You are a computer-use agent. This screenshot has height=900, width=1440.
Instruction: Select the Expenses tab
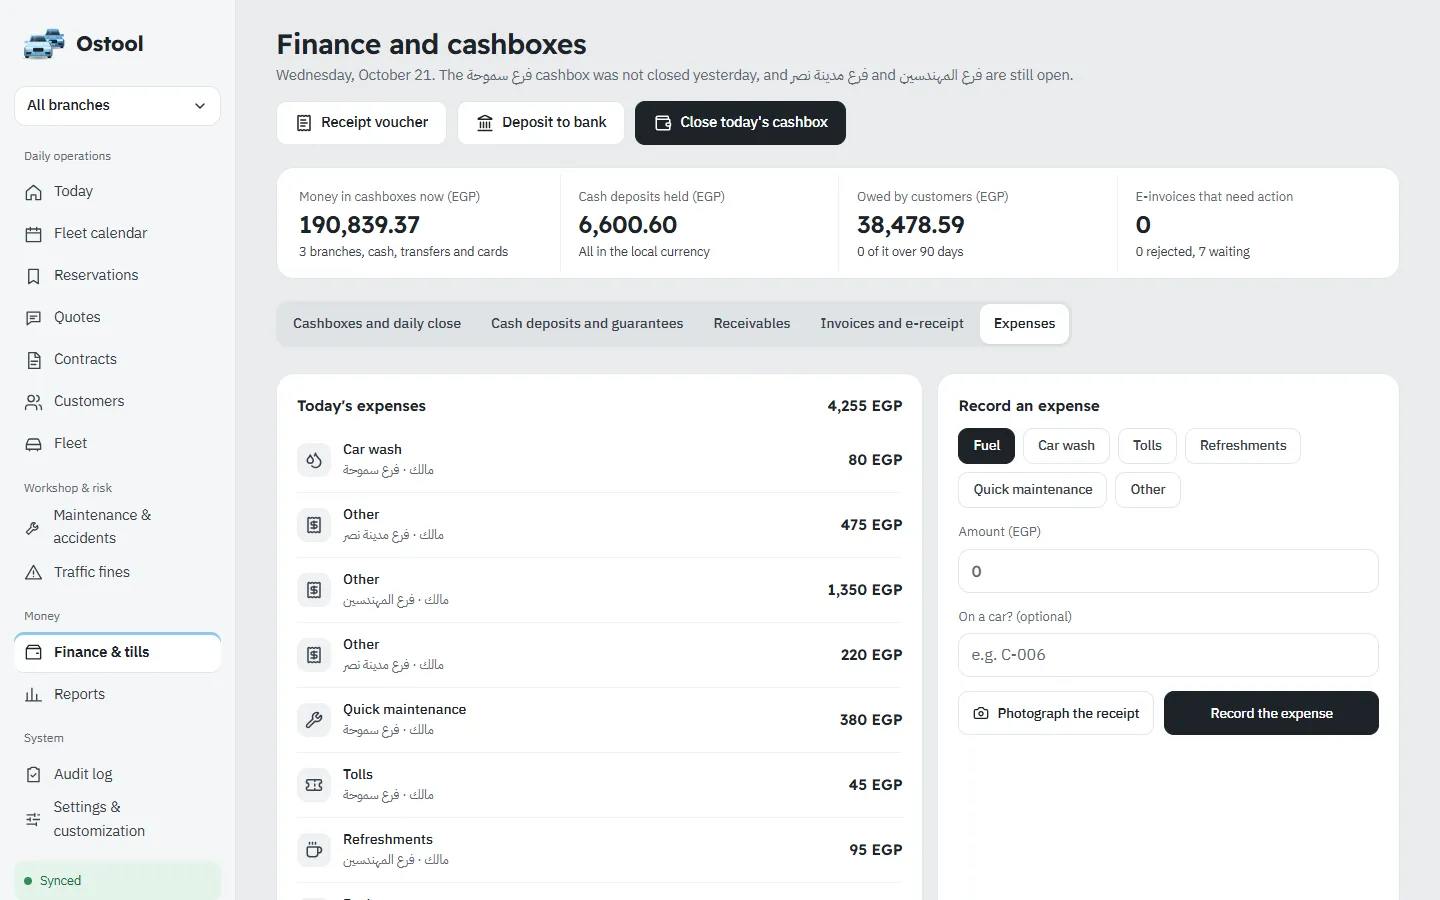tap(1024, 324)
